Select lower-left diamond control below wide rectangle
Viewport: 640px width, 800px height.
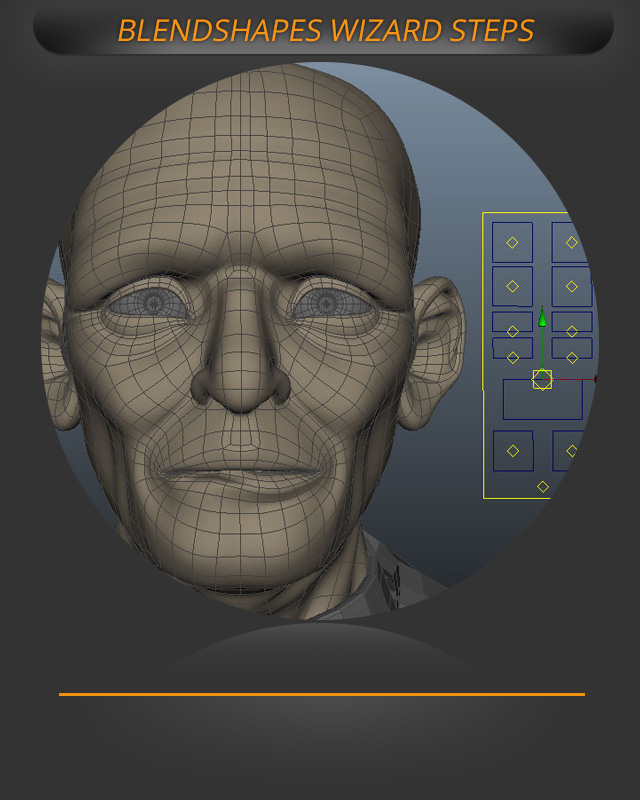tap(513, 451)
